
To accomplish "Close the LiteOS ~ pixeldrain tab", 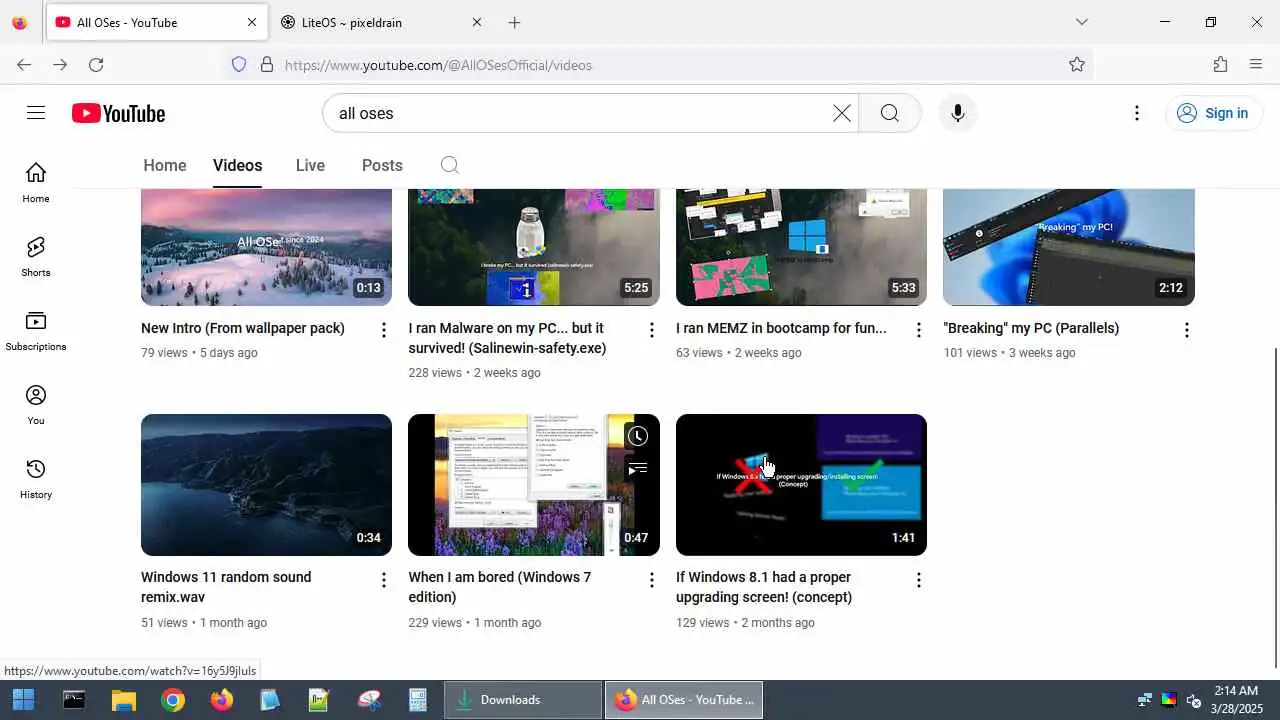I will pyautogui.click(x=477, y=22).
